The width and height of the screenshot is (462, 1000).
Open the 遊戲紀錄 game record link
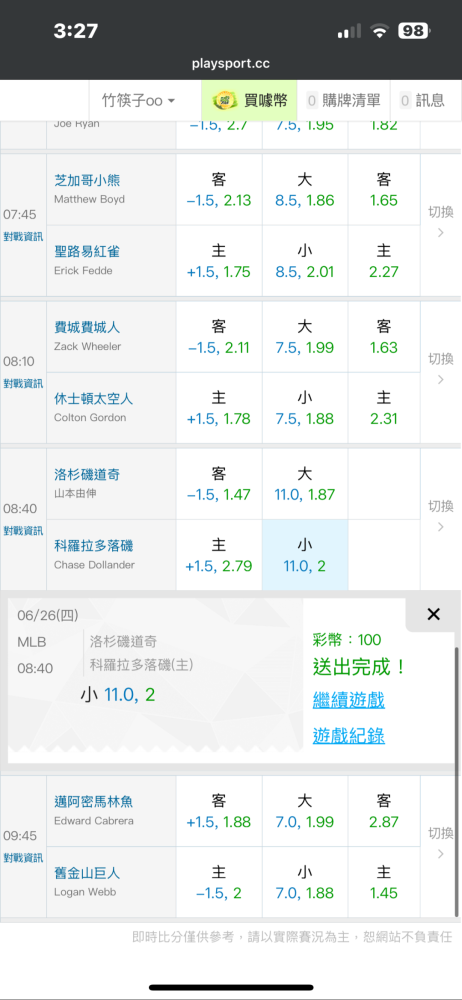[348, 735]
